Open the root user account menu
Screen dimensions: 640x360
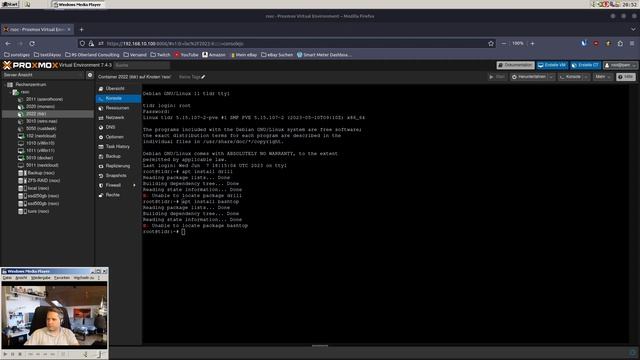pyautogui.click(x=620, y=65)
